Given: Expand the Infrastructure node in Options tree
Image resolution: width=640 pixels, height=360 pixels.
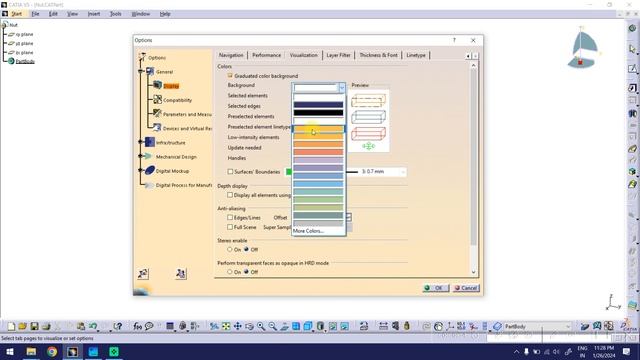Looking at the screenshot, I should coord(141,142).
